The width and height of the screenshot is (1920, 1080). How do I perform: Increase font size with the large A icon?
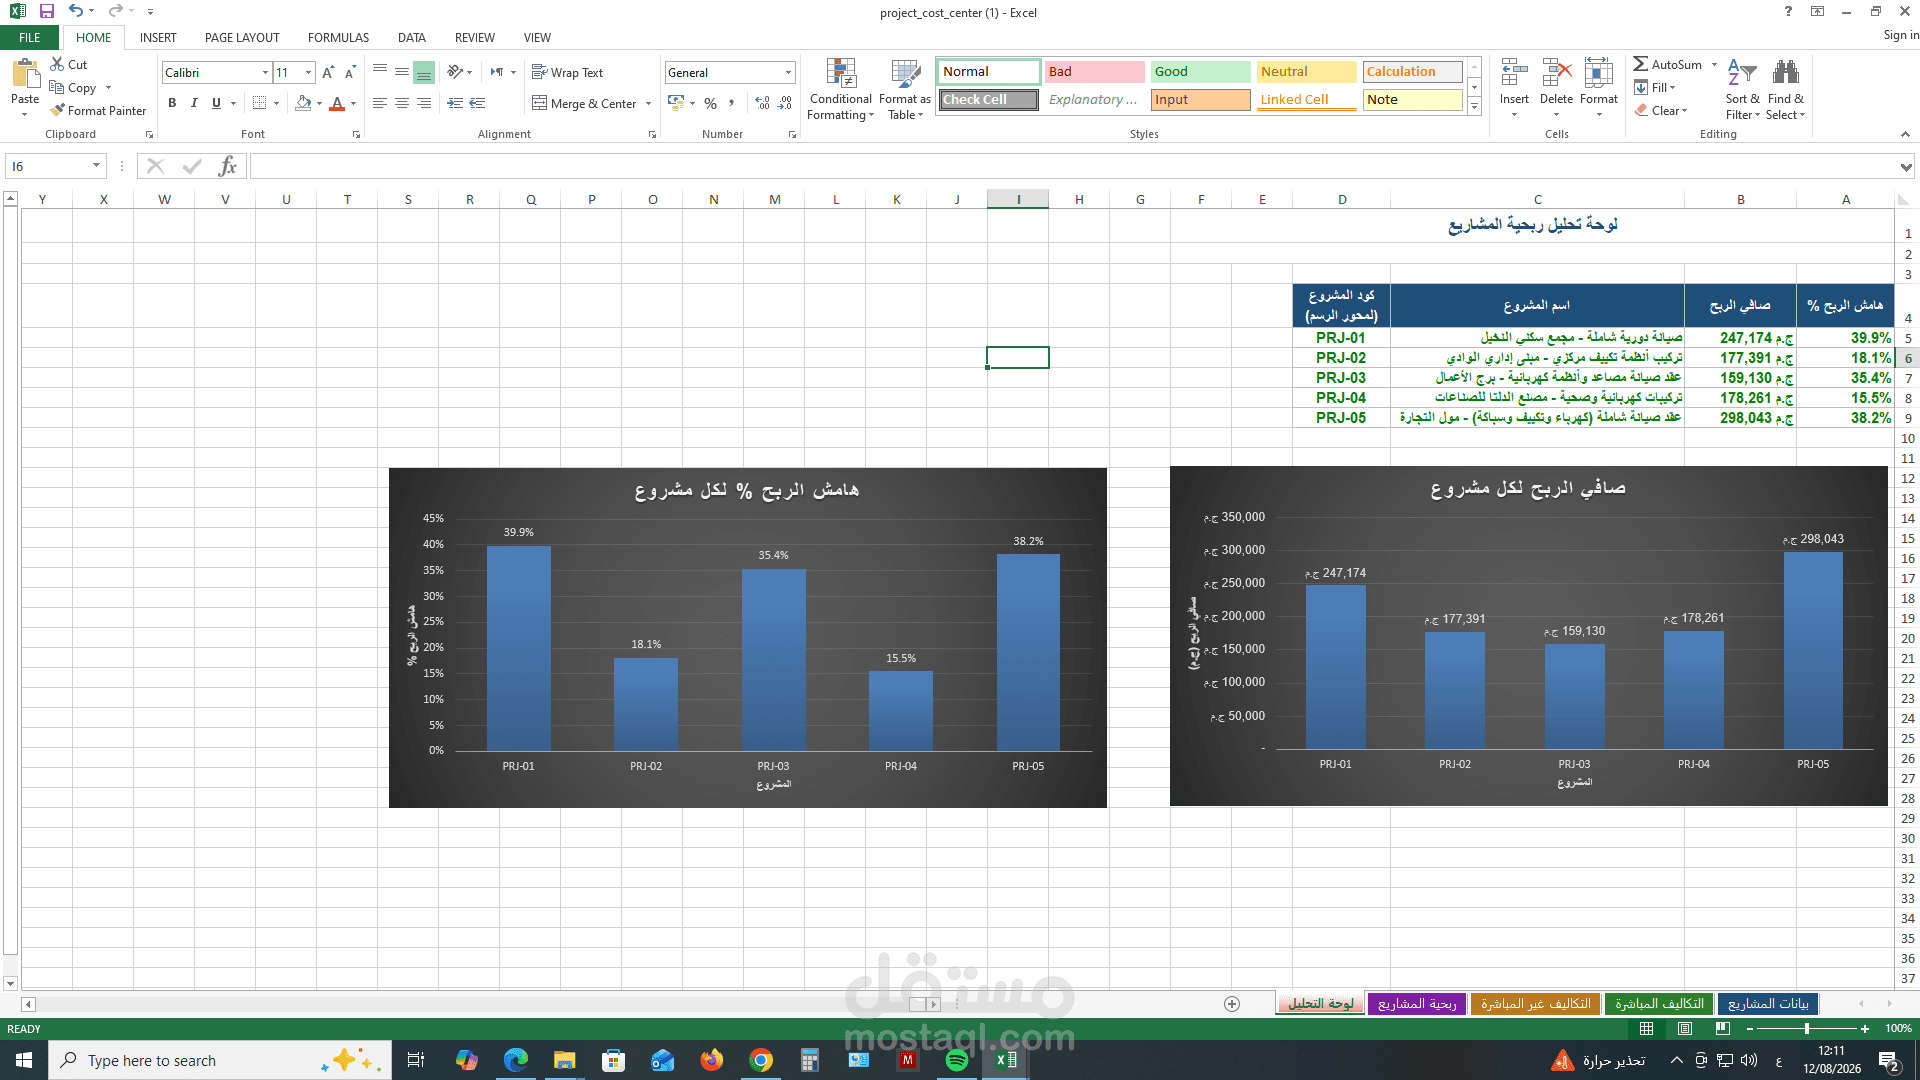point(328,72)
